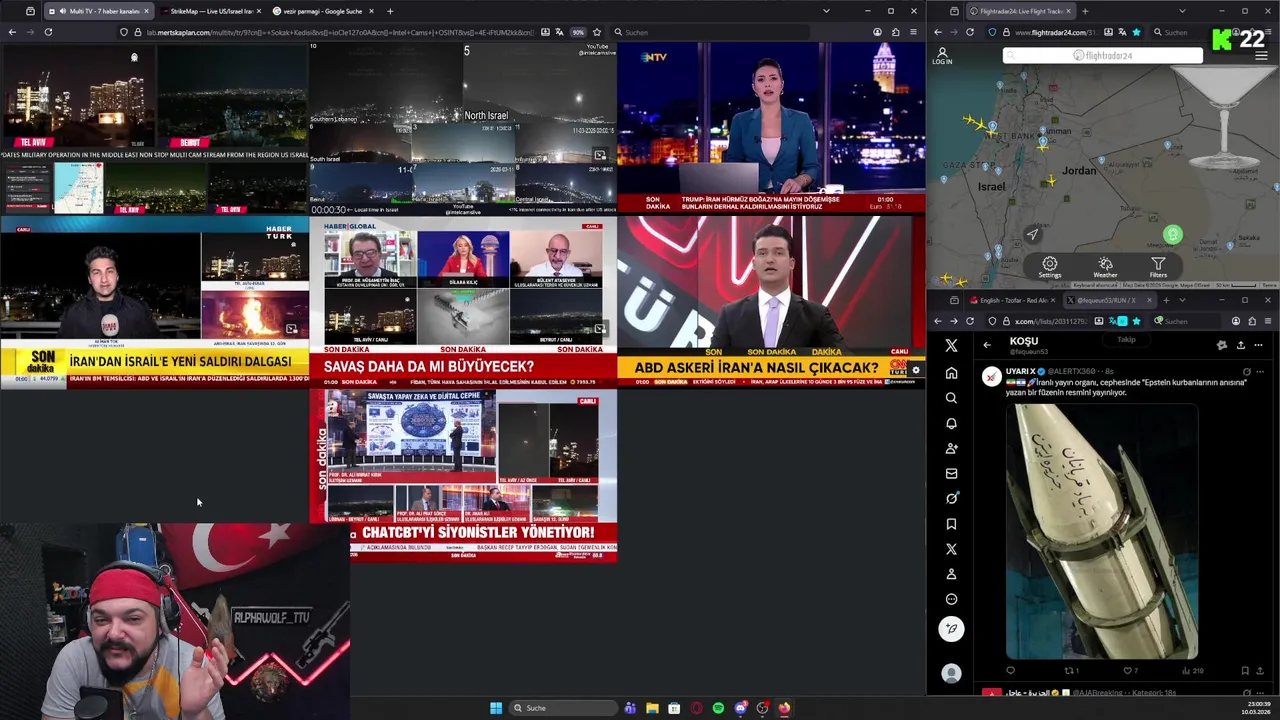Open a new tab in the Multi TV window

click(x=390, y=11)
